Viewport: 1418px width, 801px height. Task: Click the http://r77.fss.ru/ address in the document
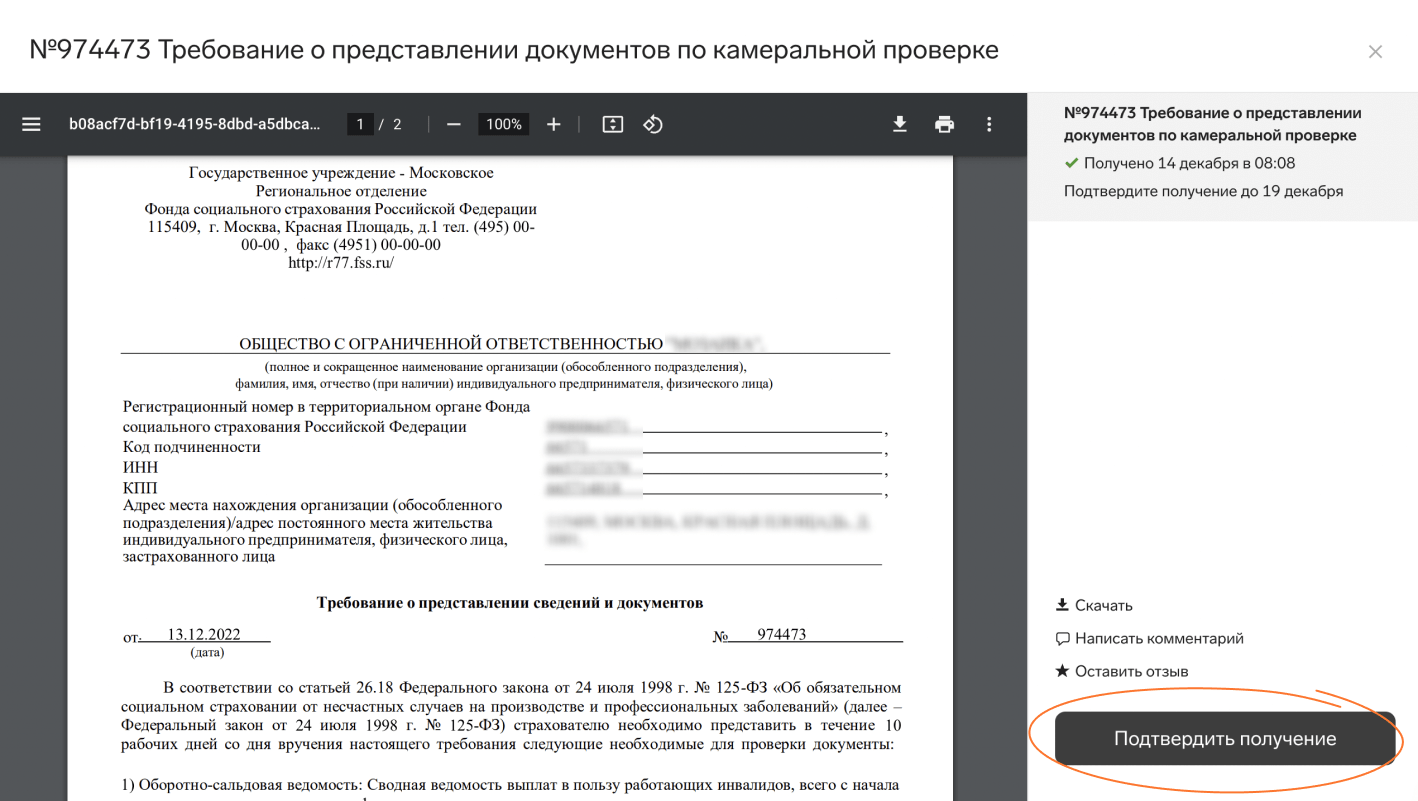pyautogui.click(x=341, y=263)
